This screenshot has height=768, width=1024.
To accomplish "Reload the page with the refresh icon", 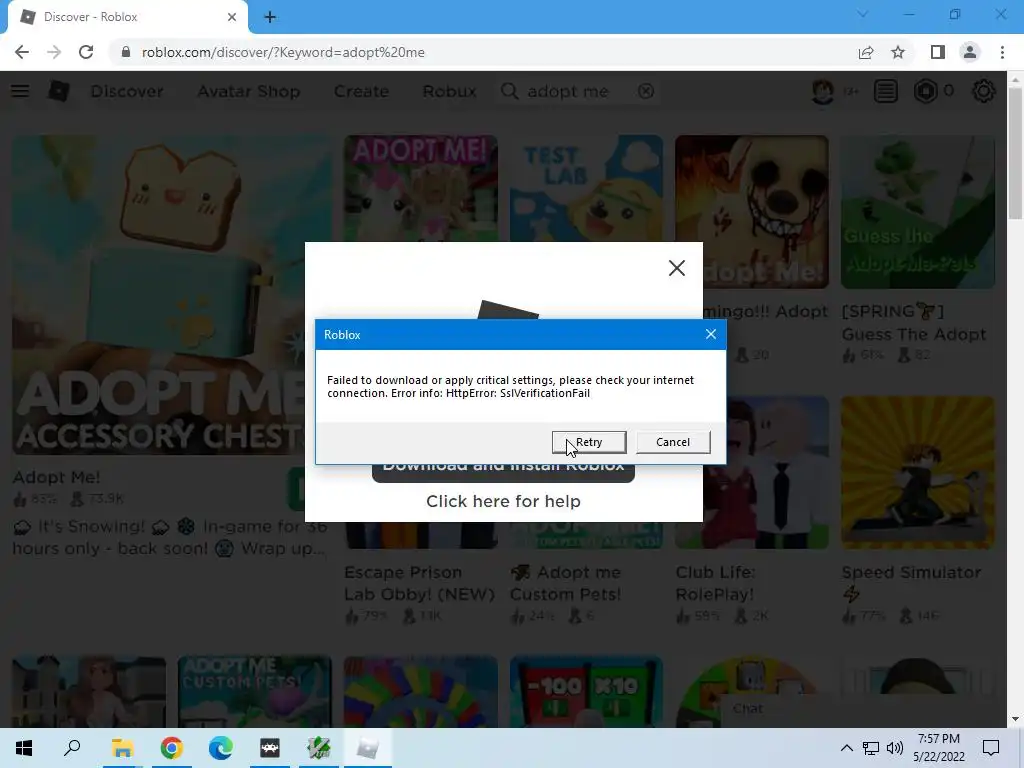I will pyautogui.click(x=86, y=52).
